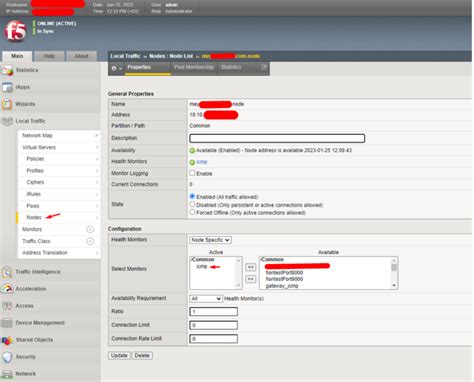Open the Pool Membership tab
Viewport: 474px width, 382px height.
[194, 68]
